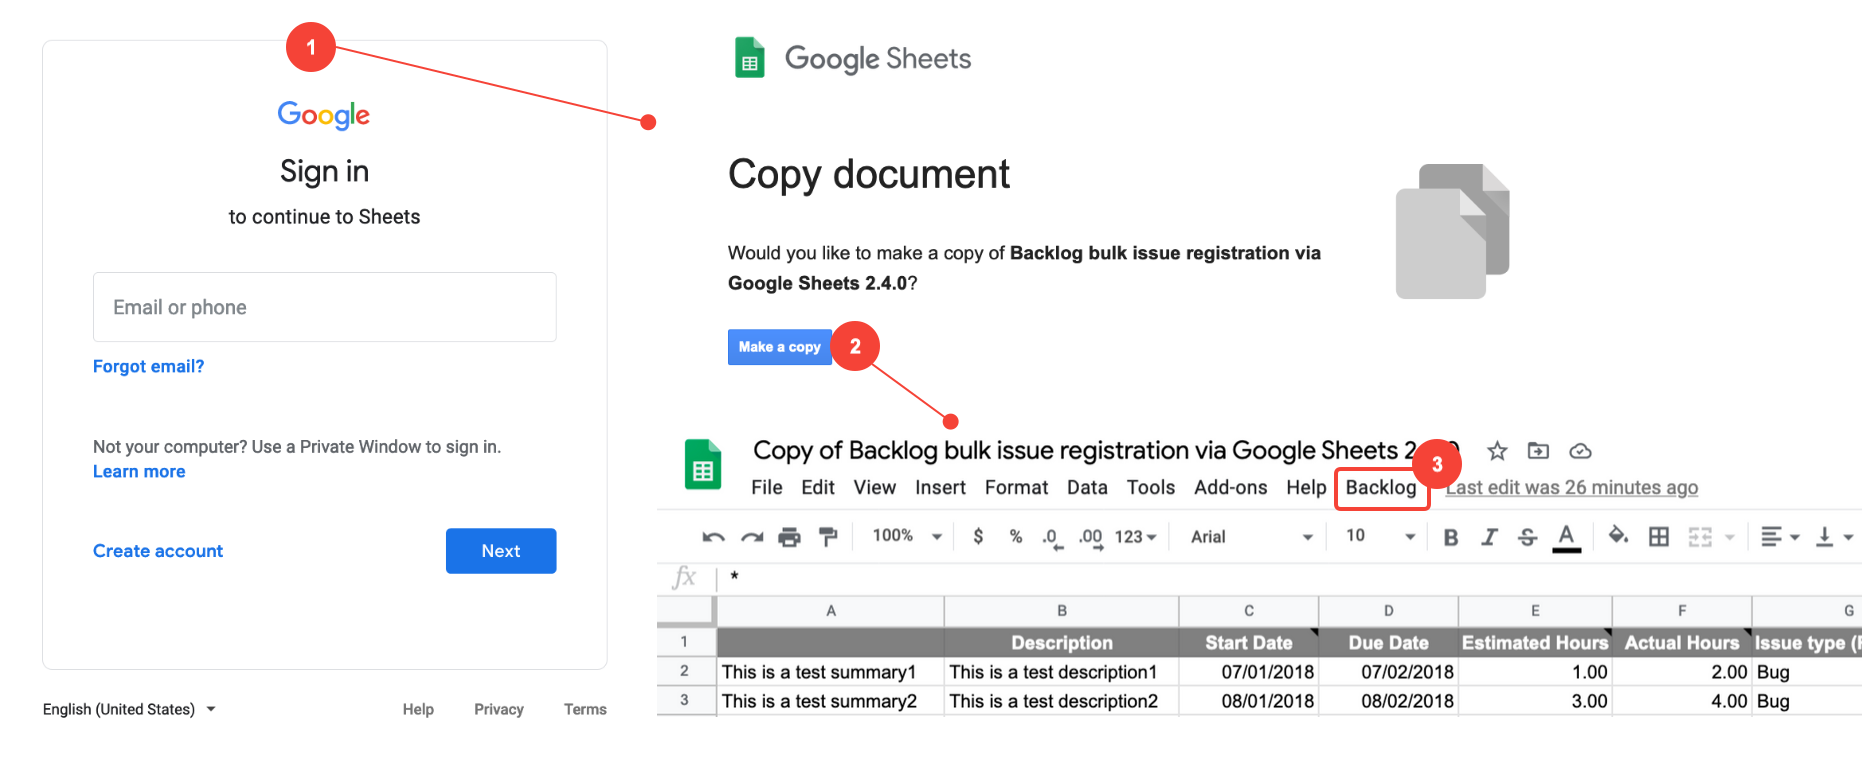Click the Make a copy button
Viewport: 1862px width, 775px height.
tap(780, 347)
